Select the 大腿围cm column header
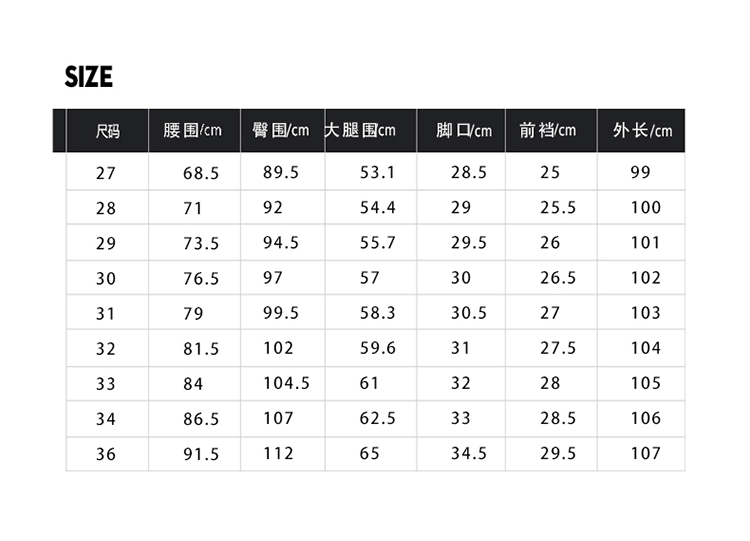 [x=361, y=131]
